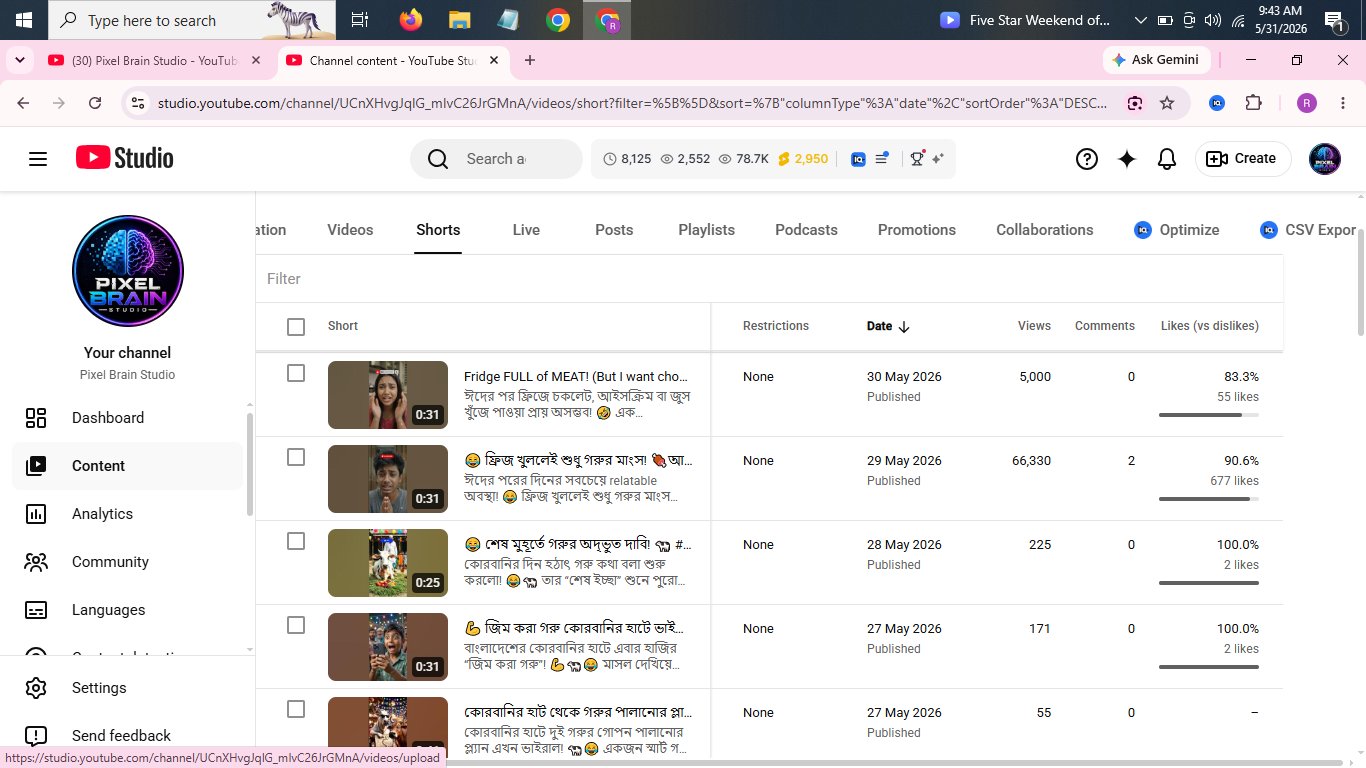
Task: Bookmark this page with the star icon
Action: (1166, 103)
